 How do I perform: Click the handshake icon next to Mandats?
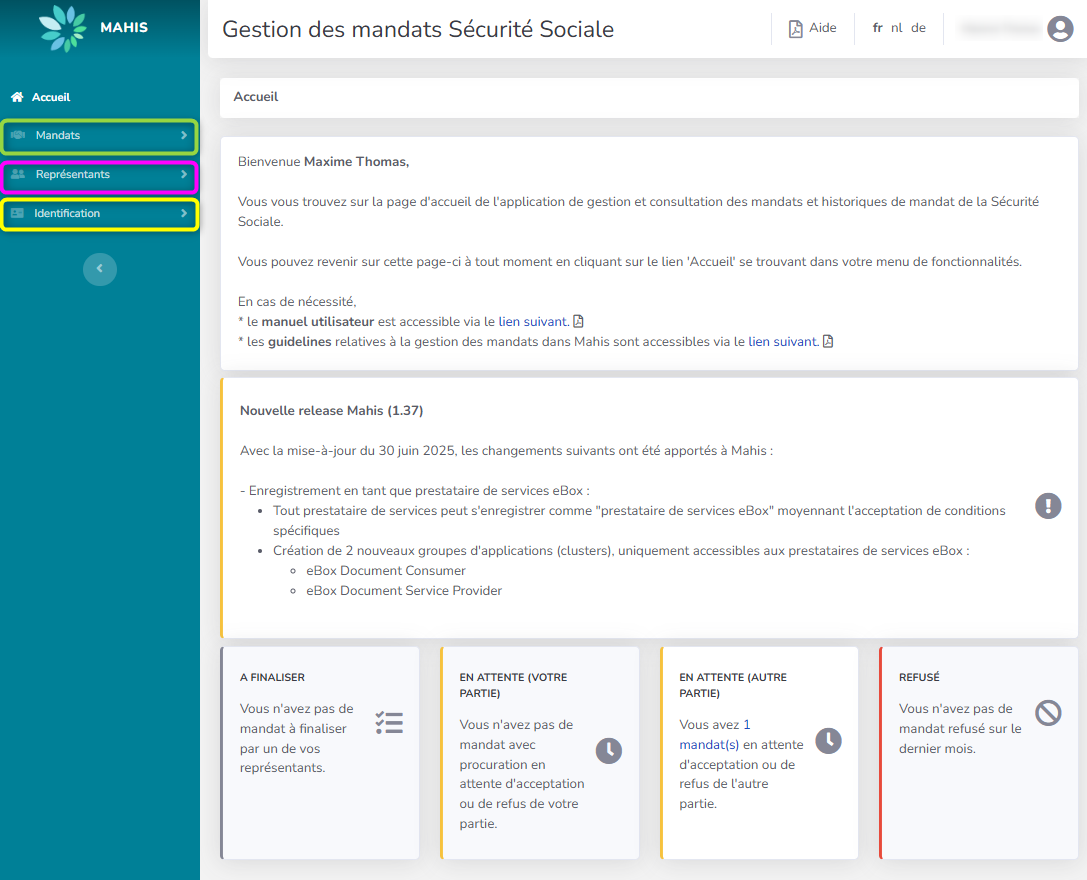click(18, 135)
